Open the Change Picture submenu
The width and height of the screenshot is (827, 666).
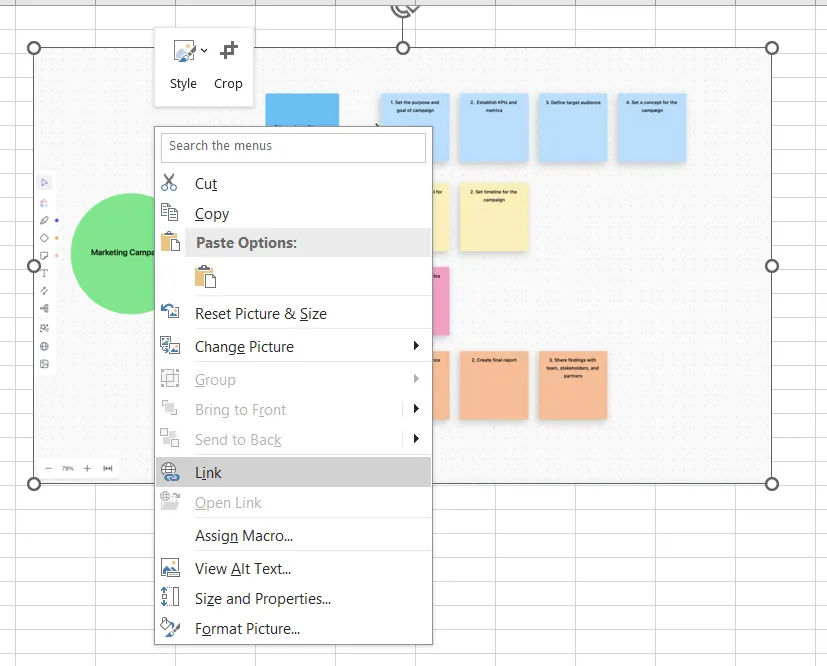[x=293, y=346]
